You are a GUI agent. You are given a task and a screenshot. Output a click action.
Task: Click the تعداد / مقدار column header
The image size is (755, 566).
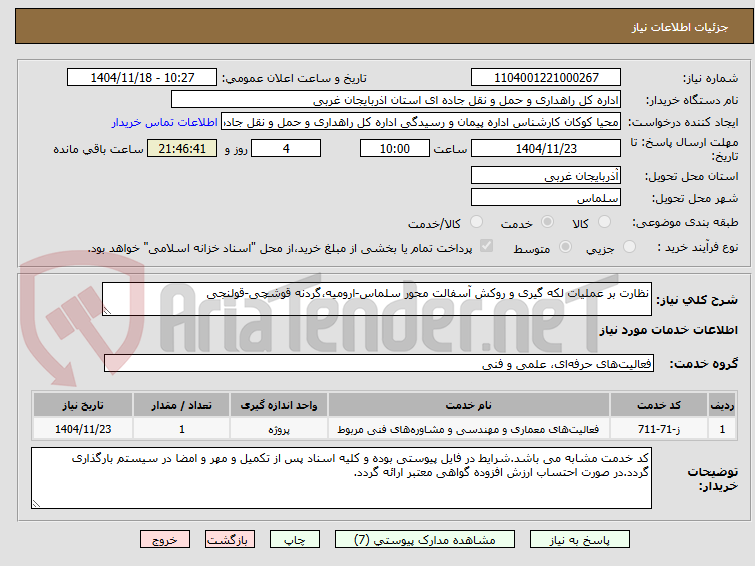(182, 405)
